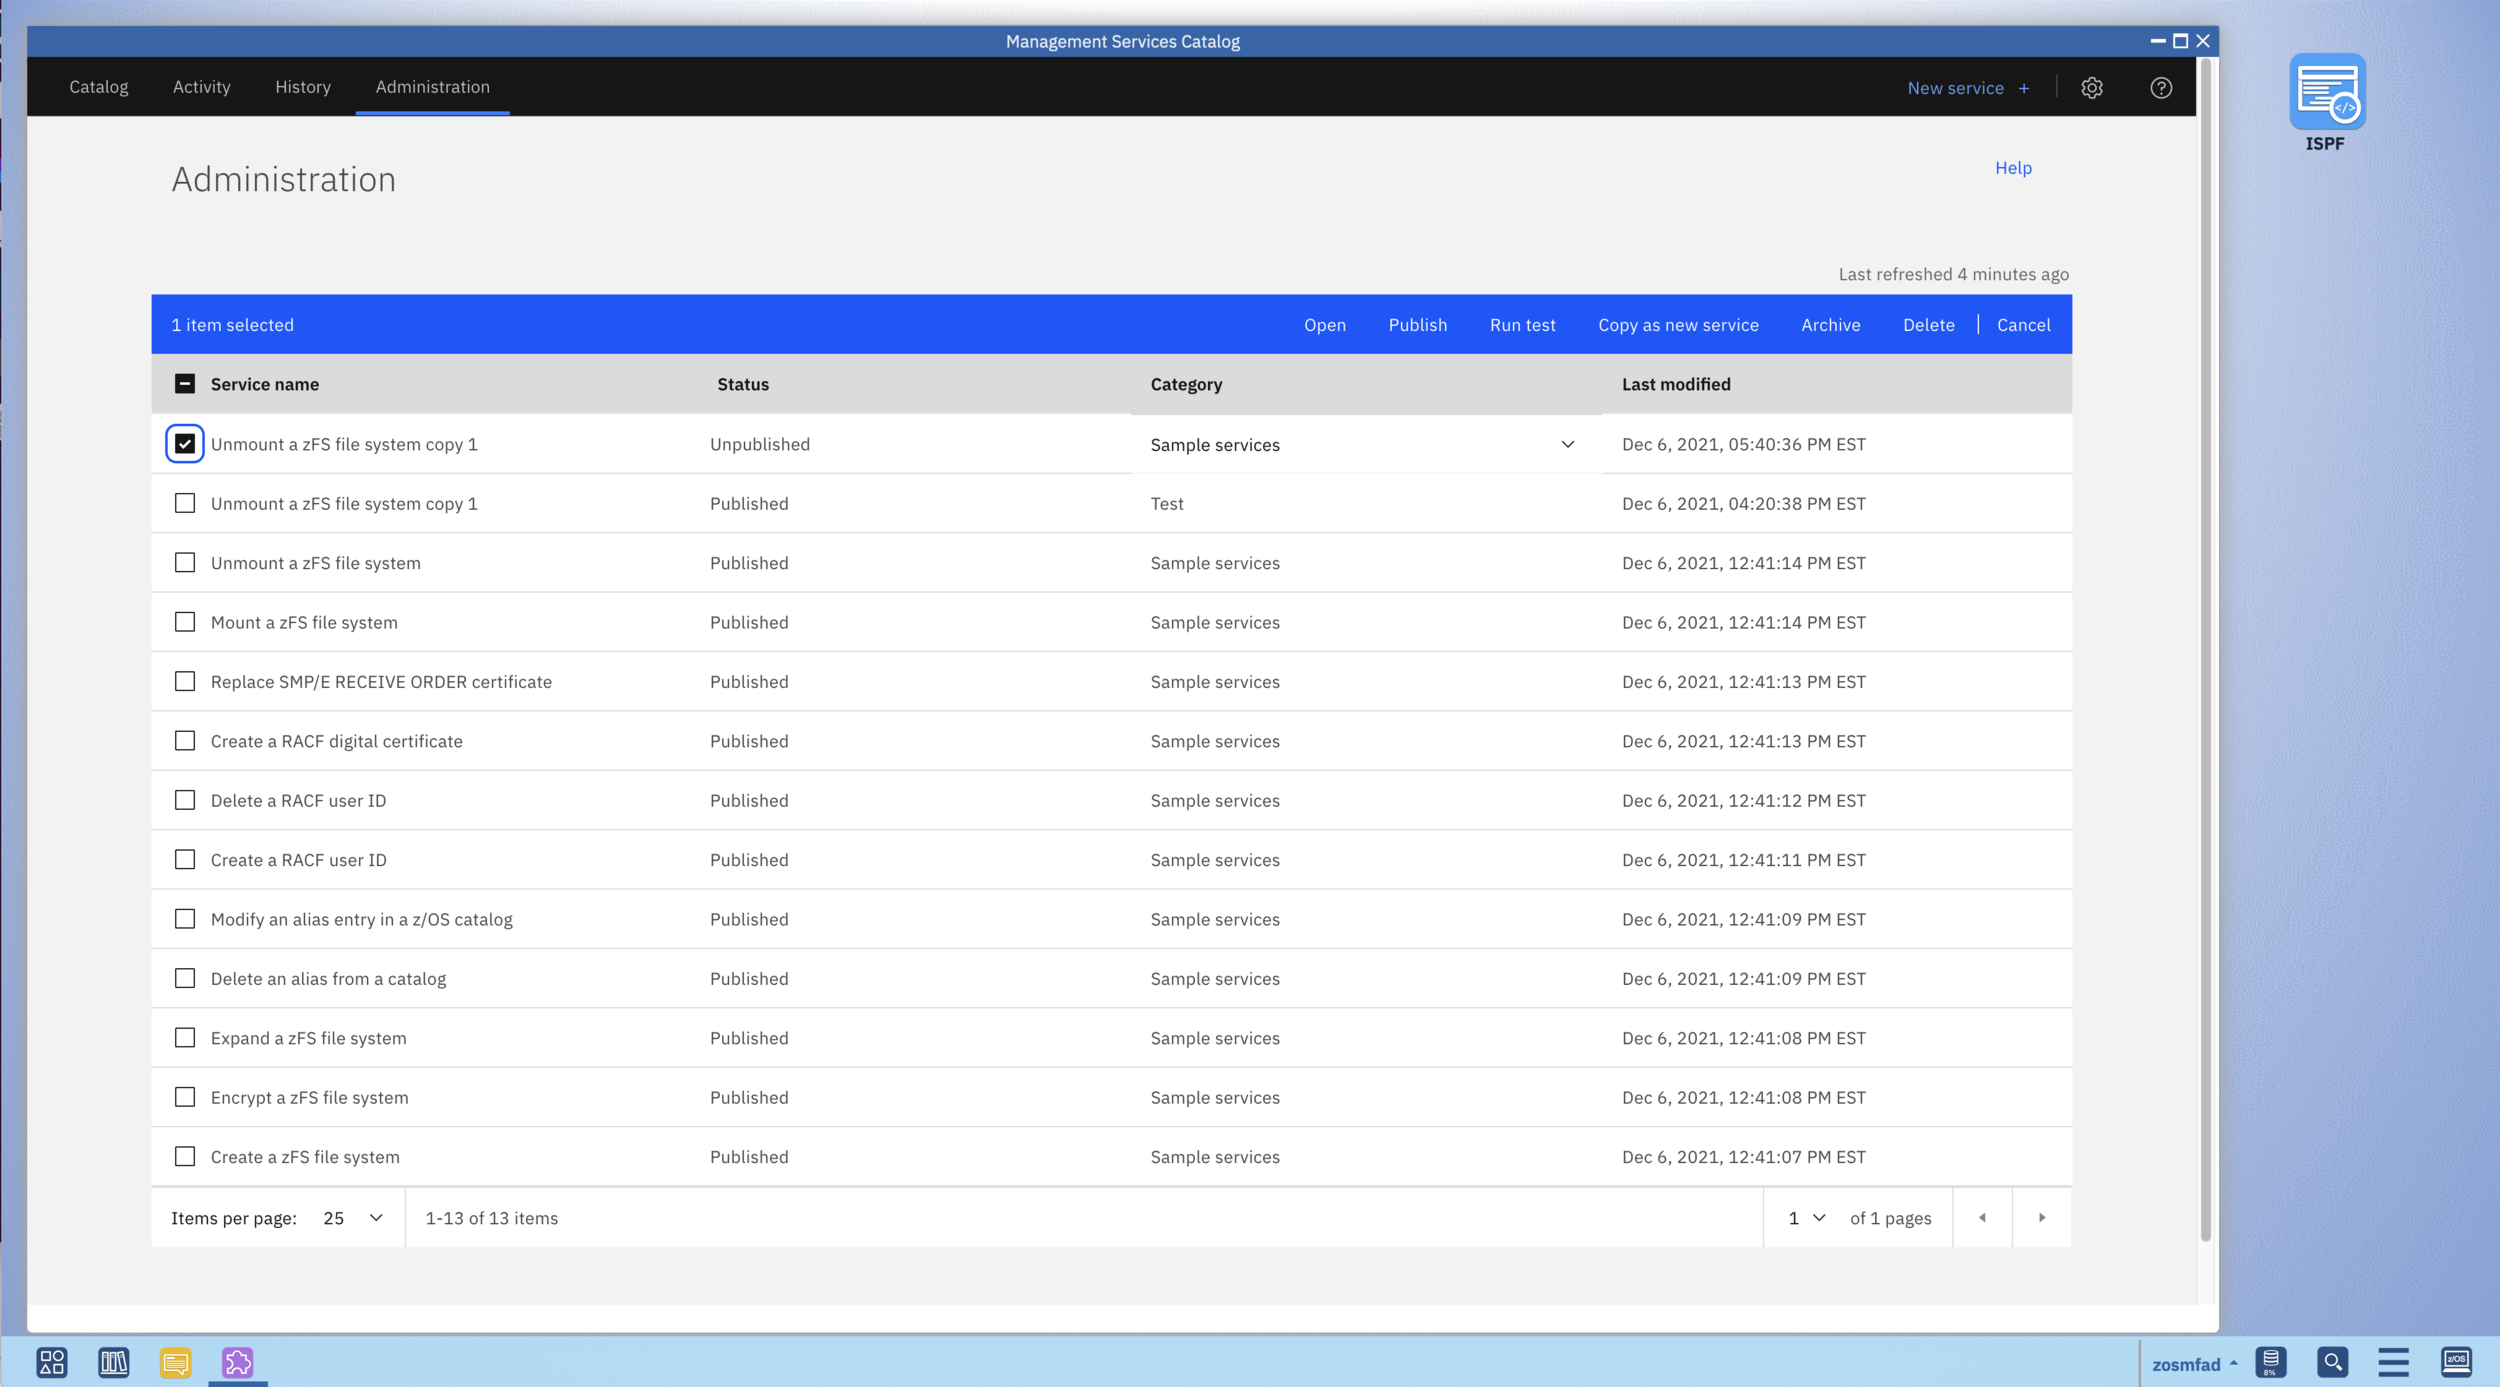Uncheck the Unpublished Unmount zFS copy 1 row
Image resolution: width=2500 pixels, height=1387 pixels.
pos(185,444)
